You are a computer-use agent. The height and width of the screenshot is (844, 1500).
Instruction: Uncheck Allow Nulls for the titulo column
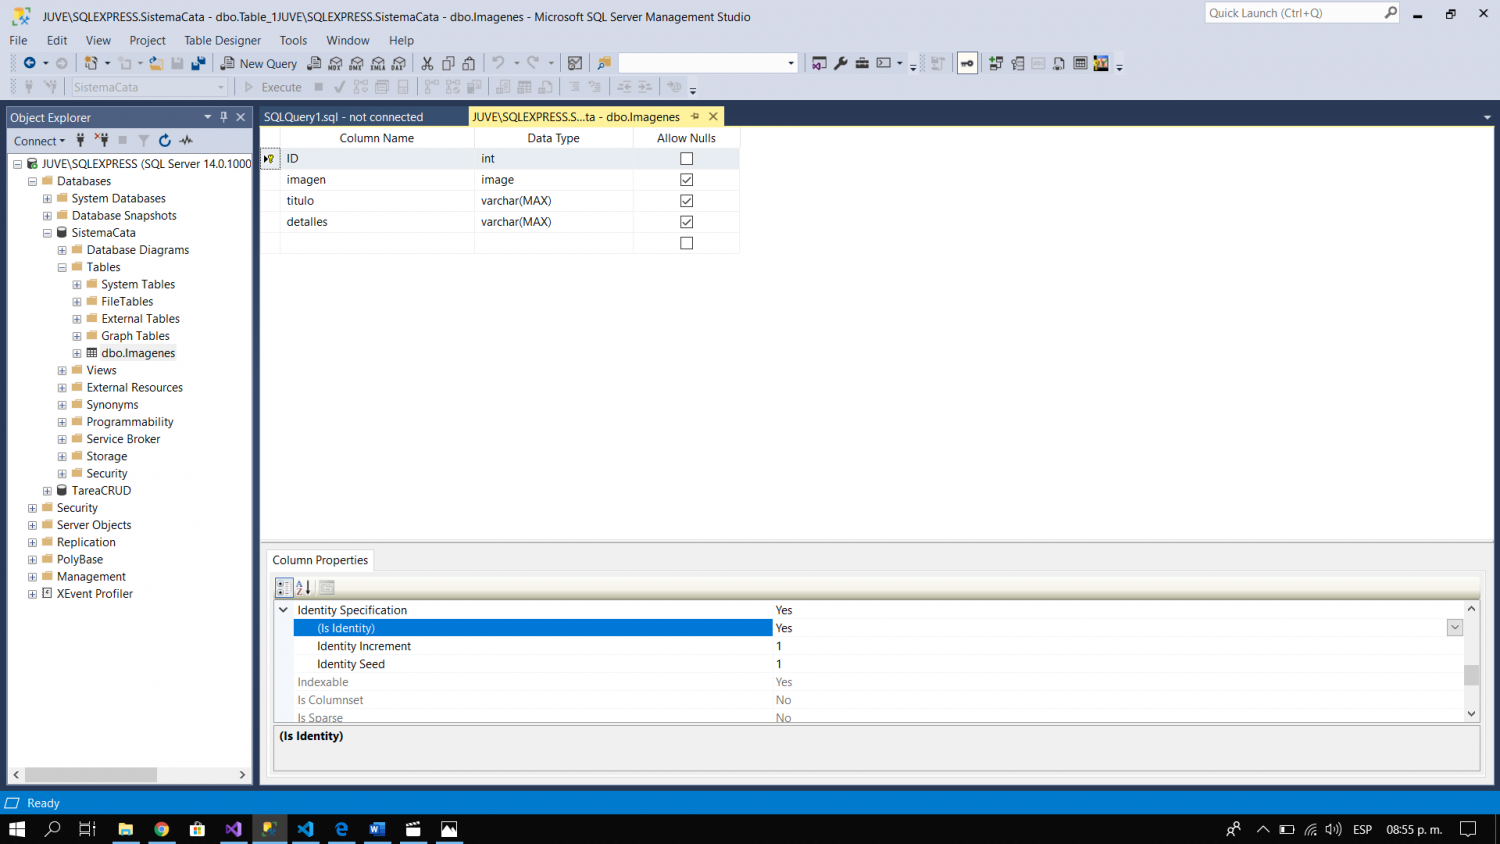tap(686, 201)
